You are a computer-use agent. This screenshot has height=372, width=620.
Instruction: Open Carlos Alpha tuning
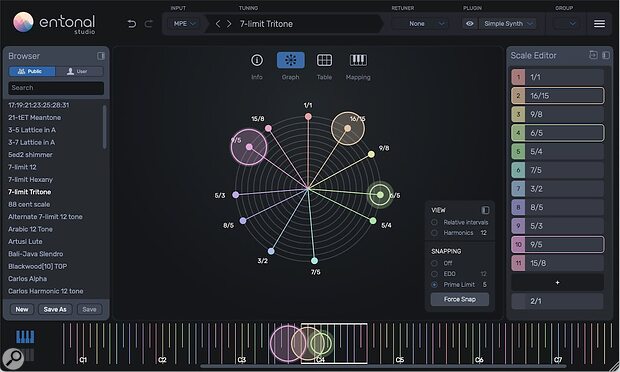[28, 279]
